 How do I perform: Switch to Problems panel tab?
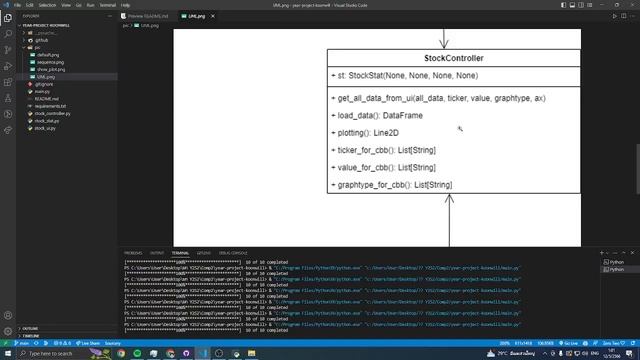[133, 253]
